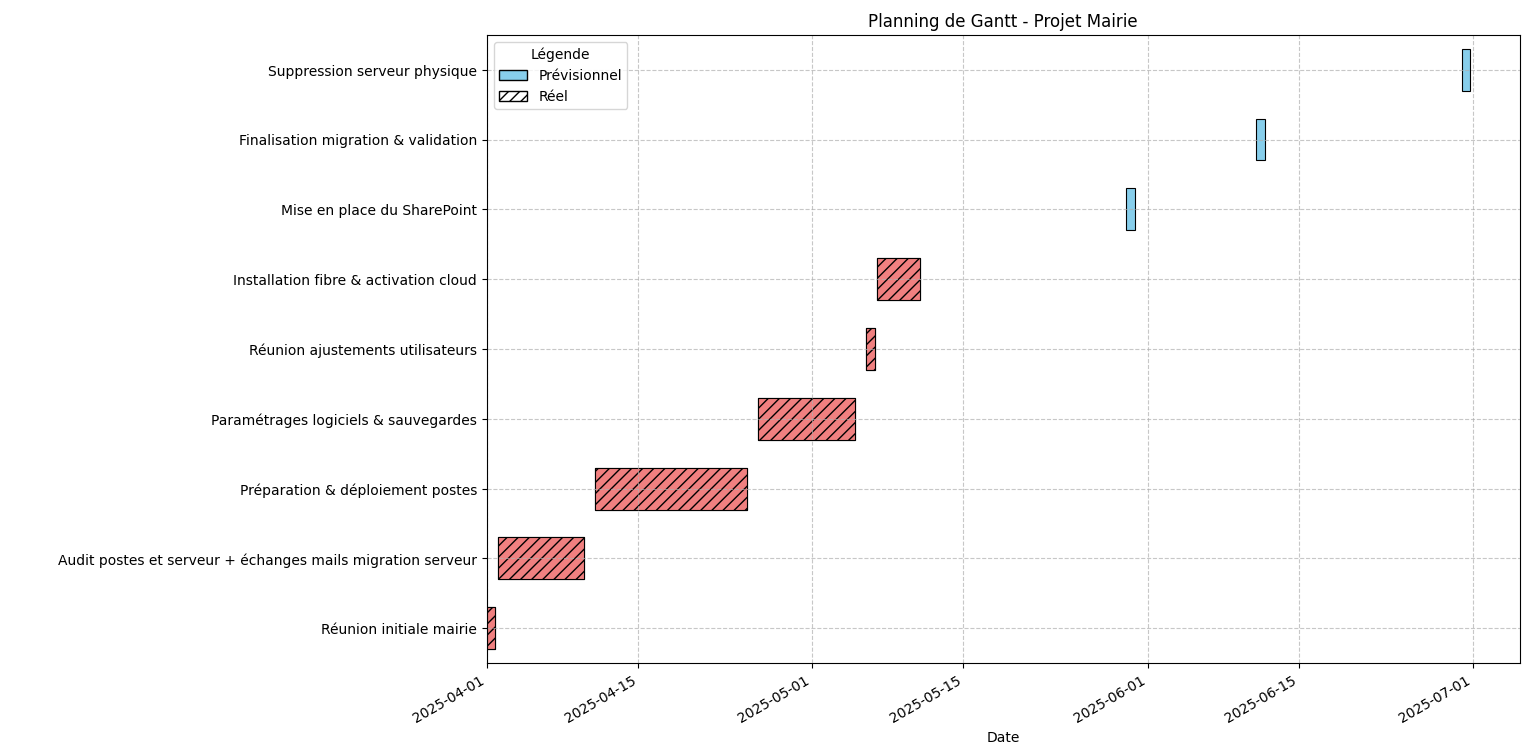Click the Réunion ajustements utilisateurs bar

click(x=869, y=349)
